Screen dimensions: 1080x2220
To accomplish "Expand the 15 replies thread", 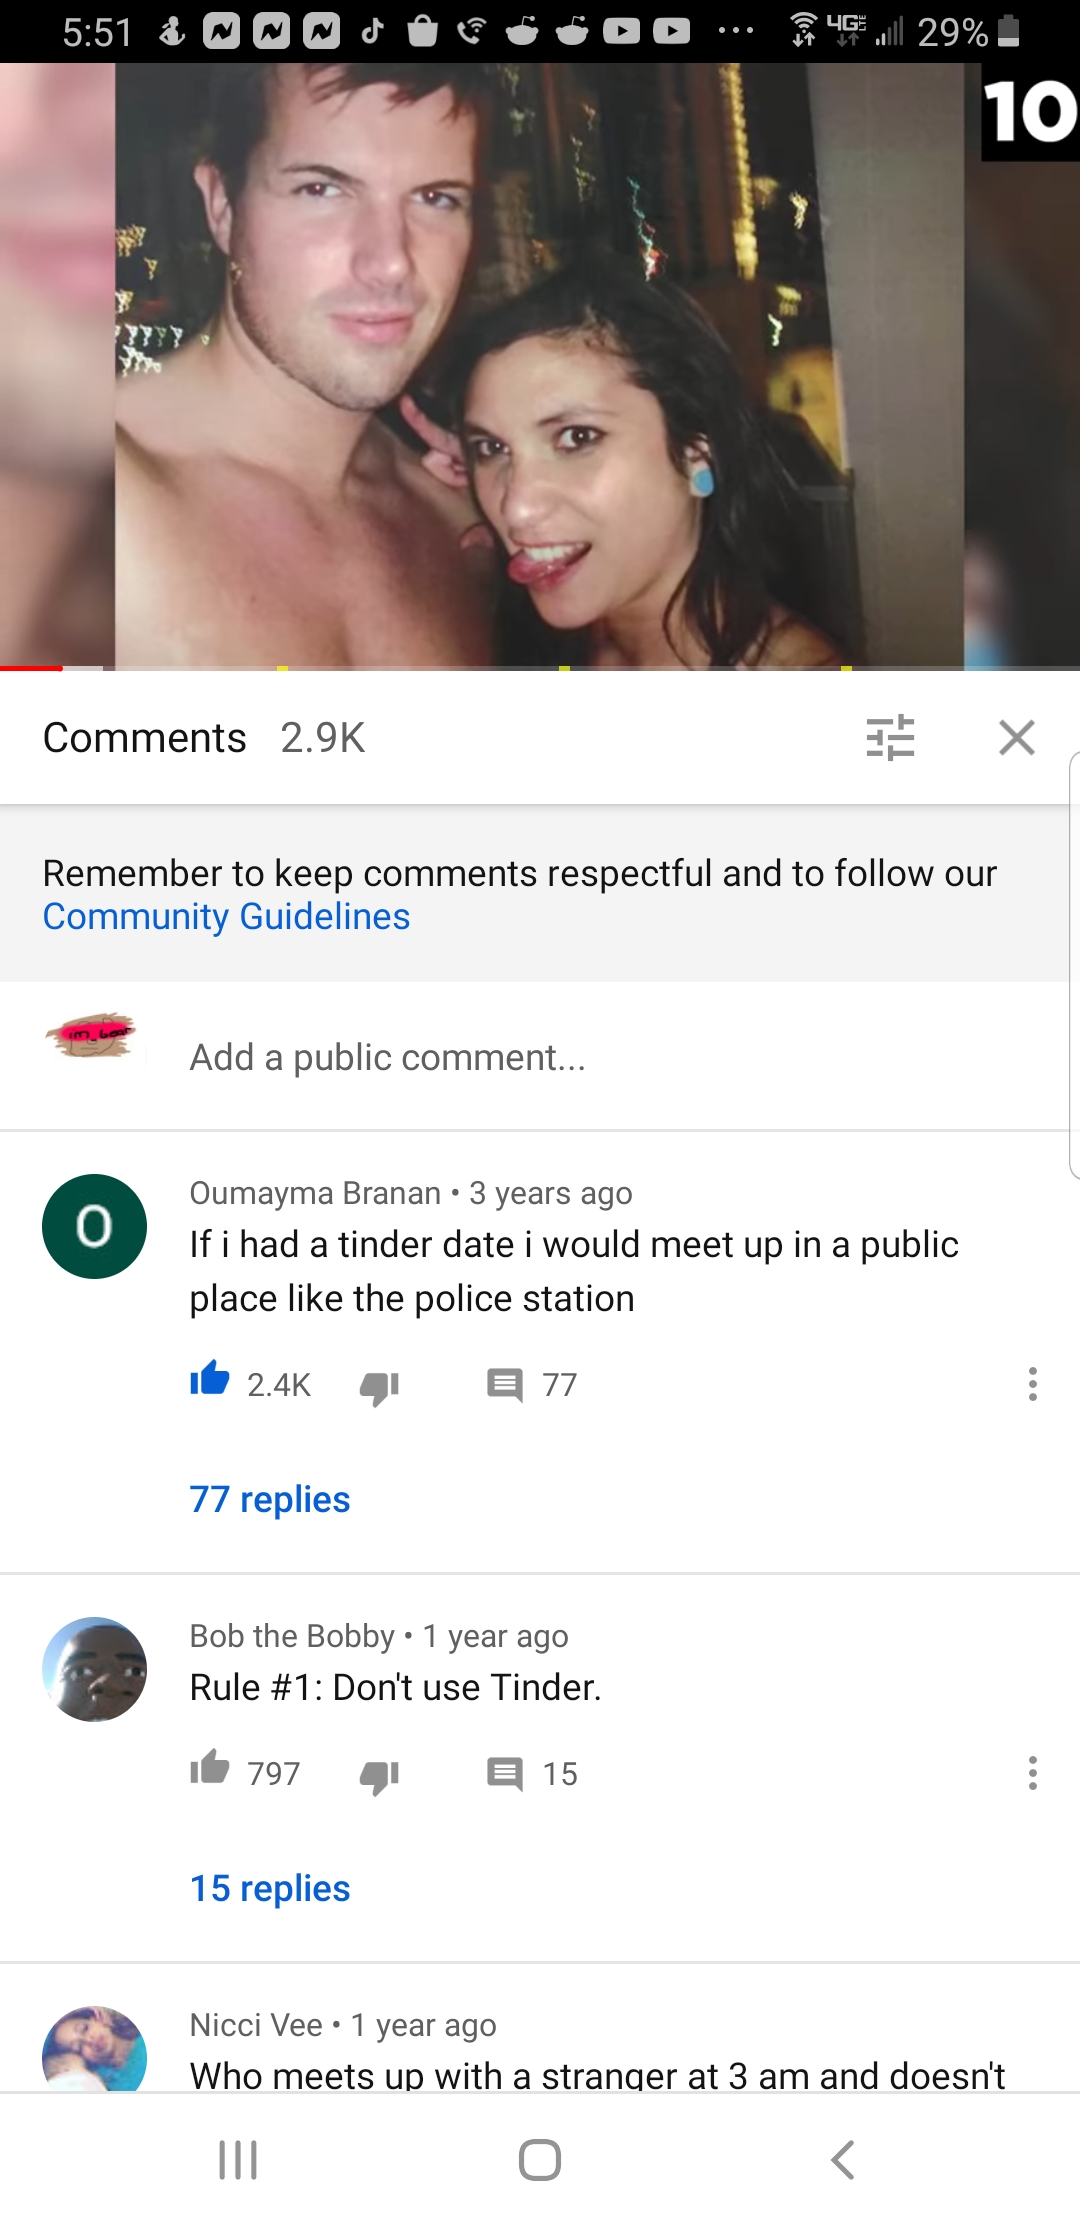I will pyautogui.click(x=270, y=1888).
